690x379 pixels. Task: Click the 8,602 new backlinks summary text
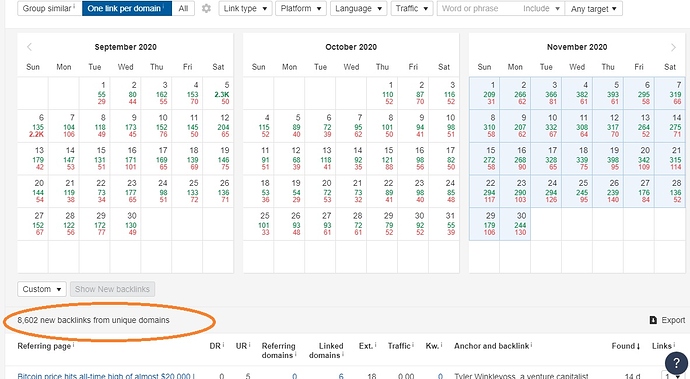[x=93, y=320]
